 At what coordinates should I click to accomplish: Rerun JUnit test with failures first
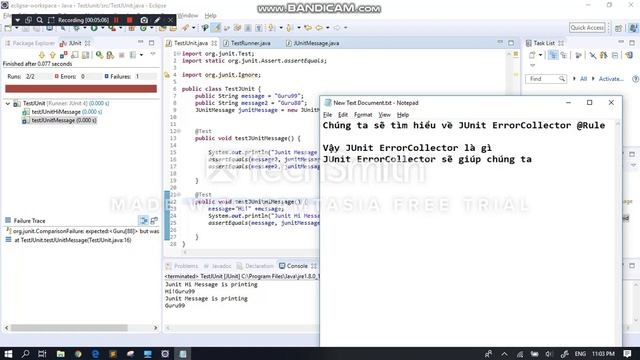[x=110, y=55]
